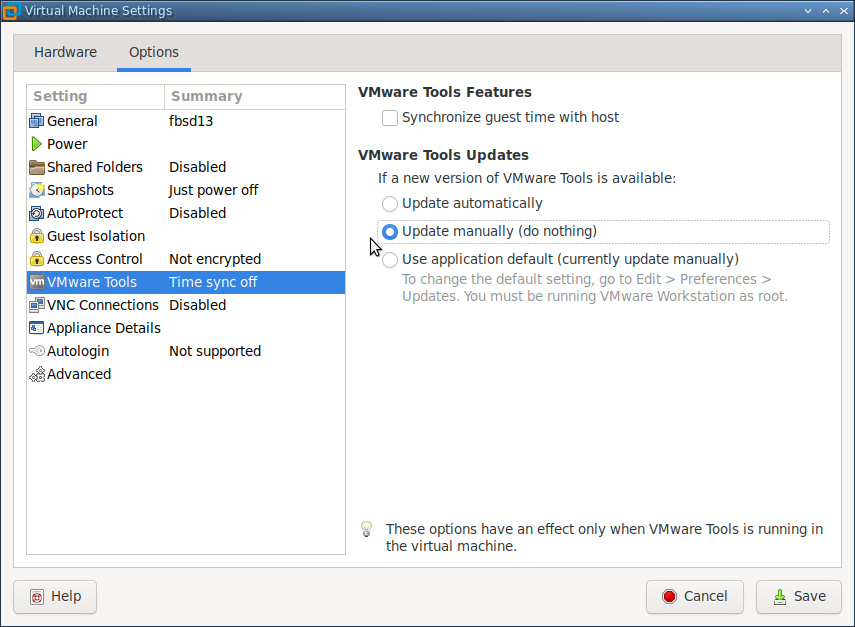The width and height of the screenshot is (855, 627).
Task: Click the Cancel button
Action: [695, 597]
